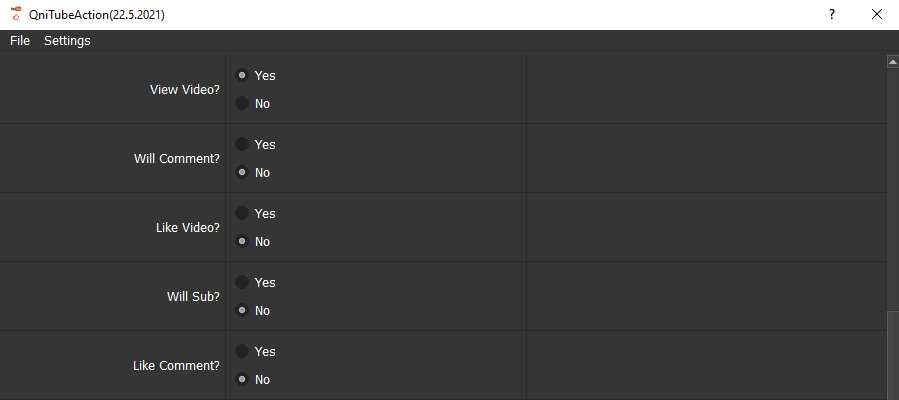Click the QniTubeAction app icon in title bar

pos(15,14)
